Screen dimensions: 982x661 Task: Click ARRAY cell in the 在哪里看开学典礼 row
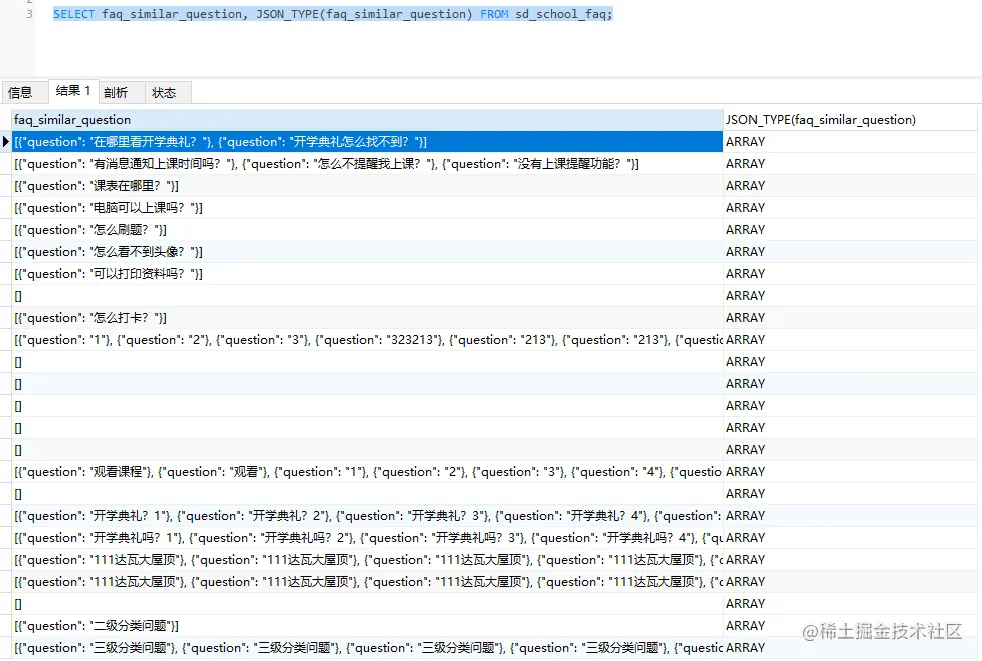(850, 142)
